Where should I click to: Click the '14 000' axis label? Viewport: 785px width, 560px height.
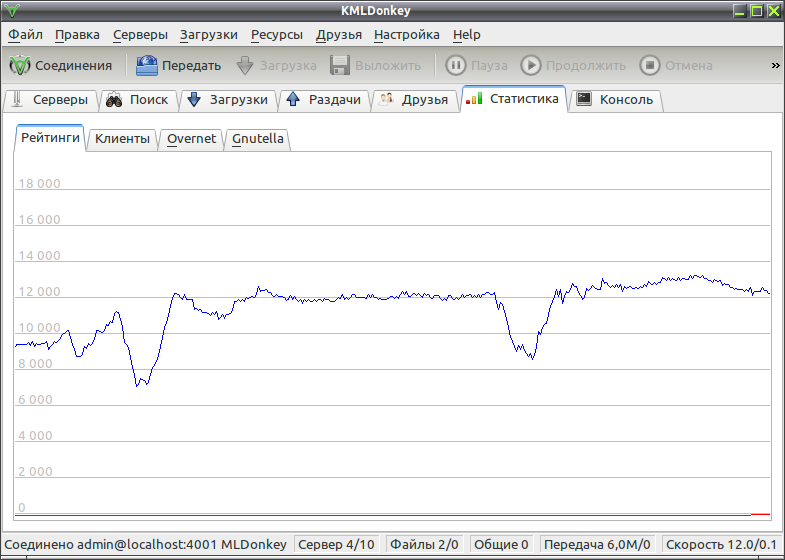click(39, 256)
